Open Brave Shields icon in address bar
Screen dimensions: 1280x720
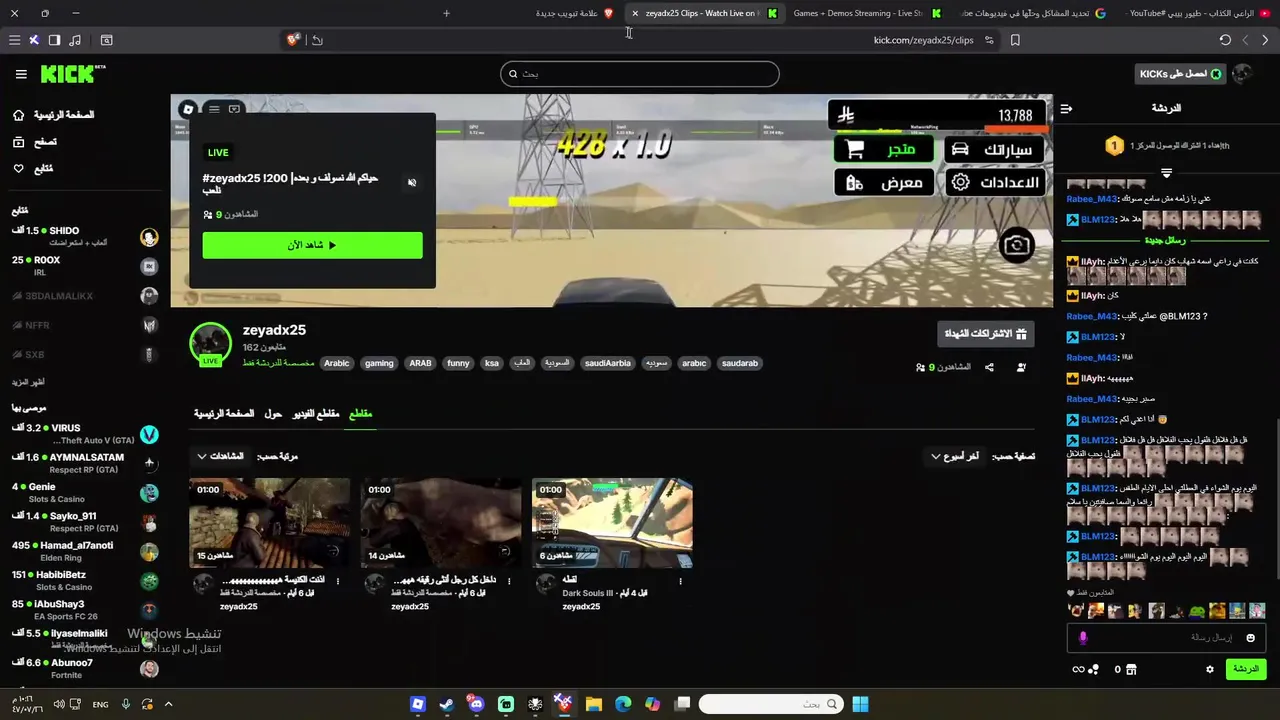(x=292, y=40)
